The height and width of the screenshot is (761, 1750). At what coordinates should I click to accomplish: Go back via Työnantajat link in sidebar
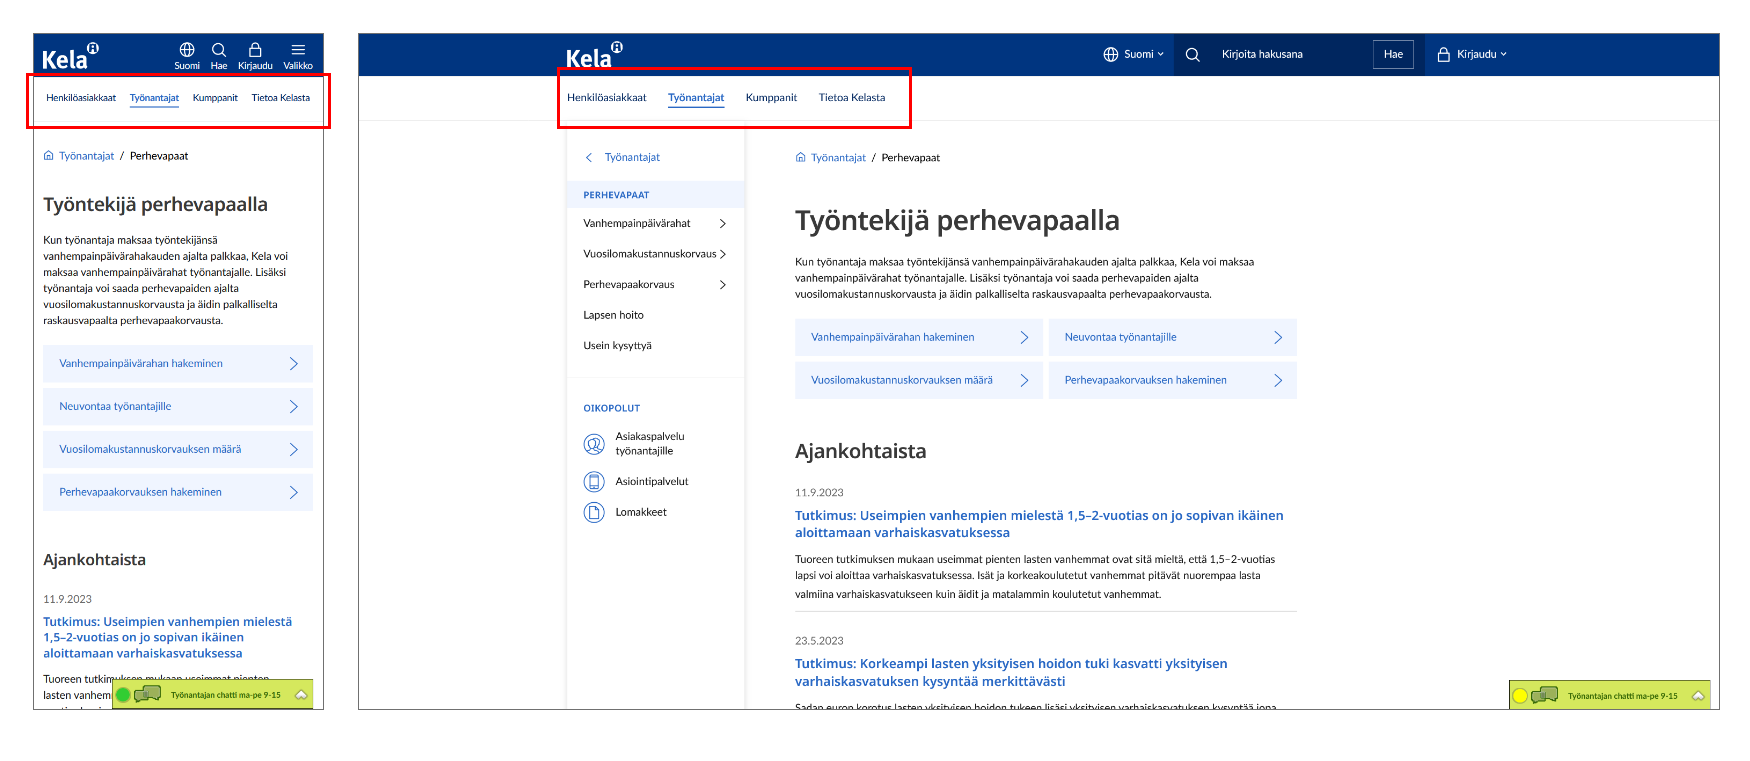[x=631, y=158]
